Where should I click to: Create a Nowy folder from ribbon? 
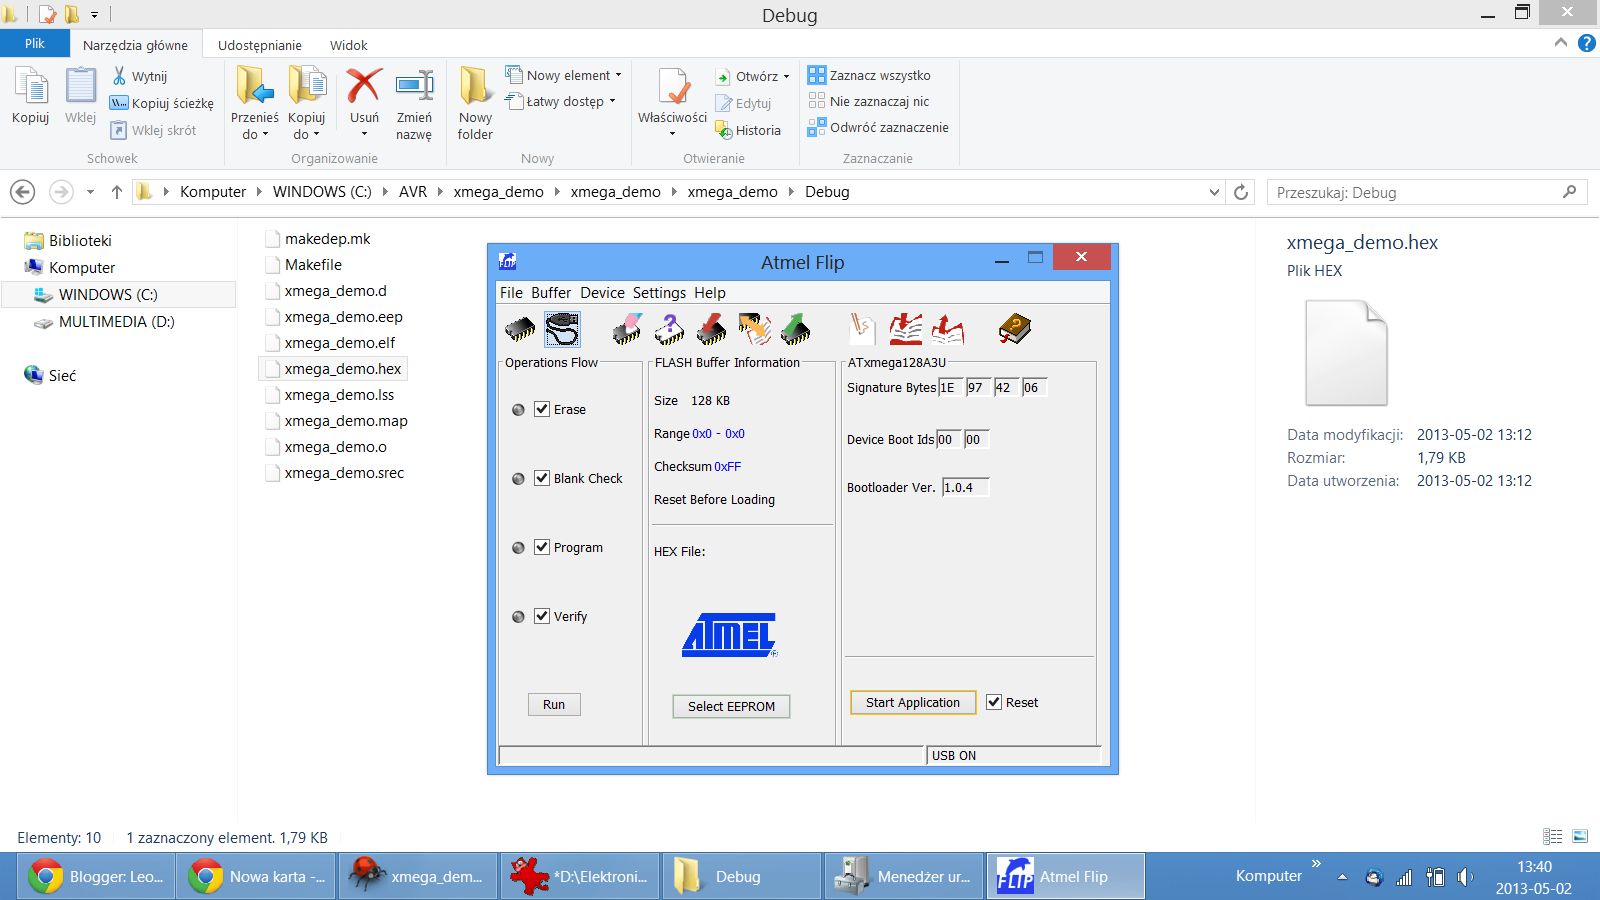point(475,104)
